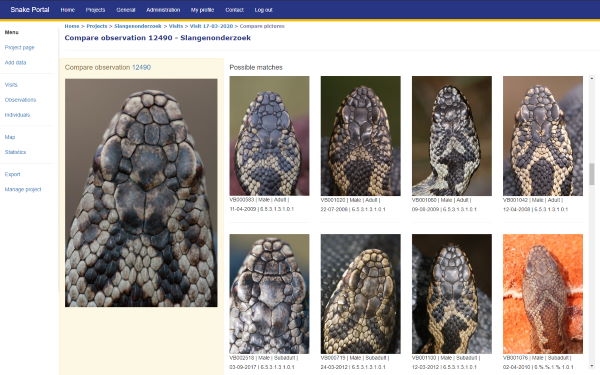This screenshot has width=600, height=375.
Task: Choose subadult match thumbnail dated 03-09-2017
Action: (269, 294)
